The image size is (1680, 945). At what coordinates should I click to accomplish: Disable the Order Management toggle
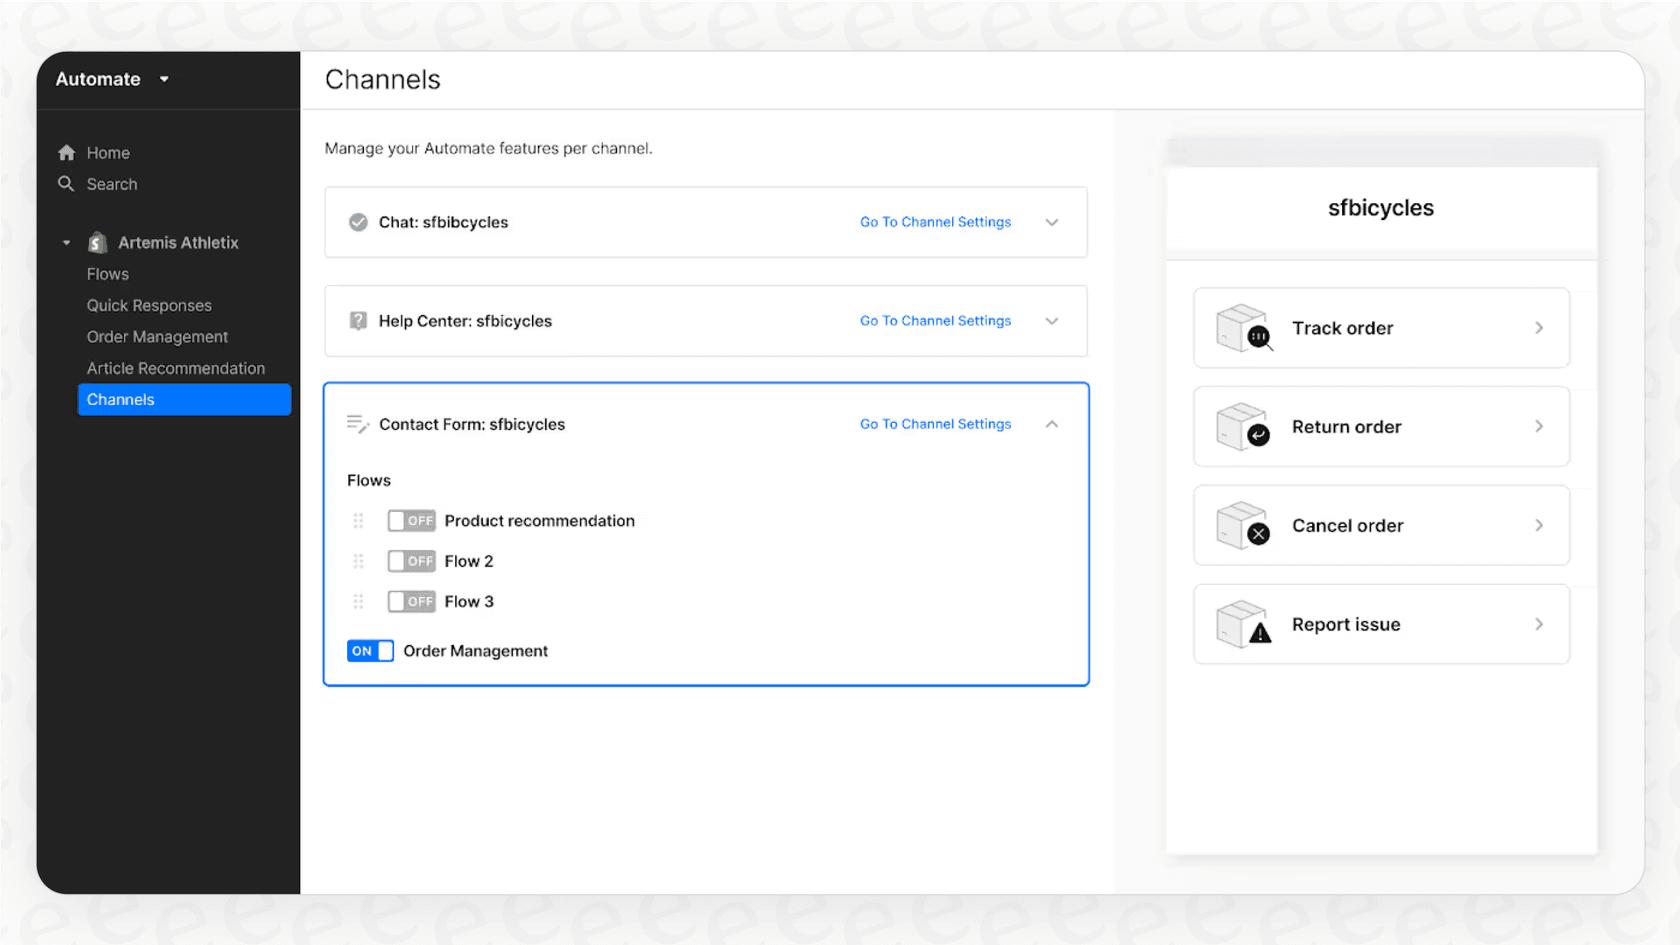[x=370, y=650]
